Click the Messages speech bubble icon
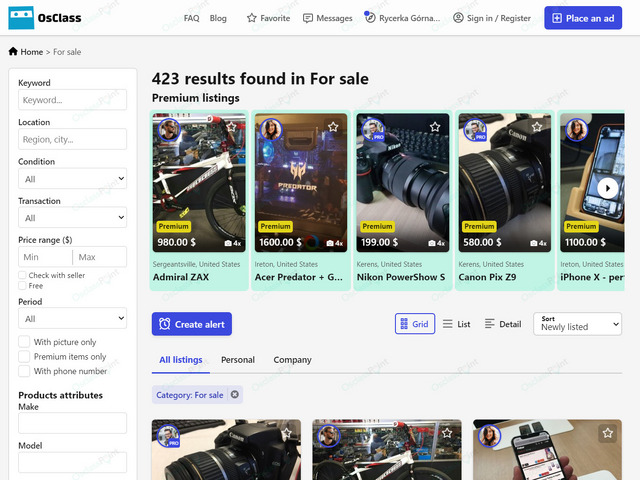This screenshot has width=640, height=480. click(308, 18)
